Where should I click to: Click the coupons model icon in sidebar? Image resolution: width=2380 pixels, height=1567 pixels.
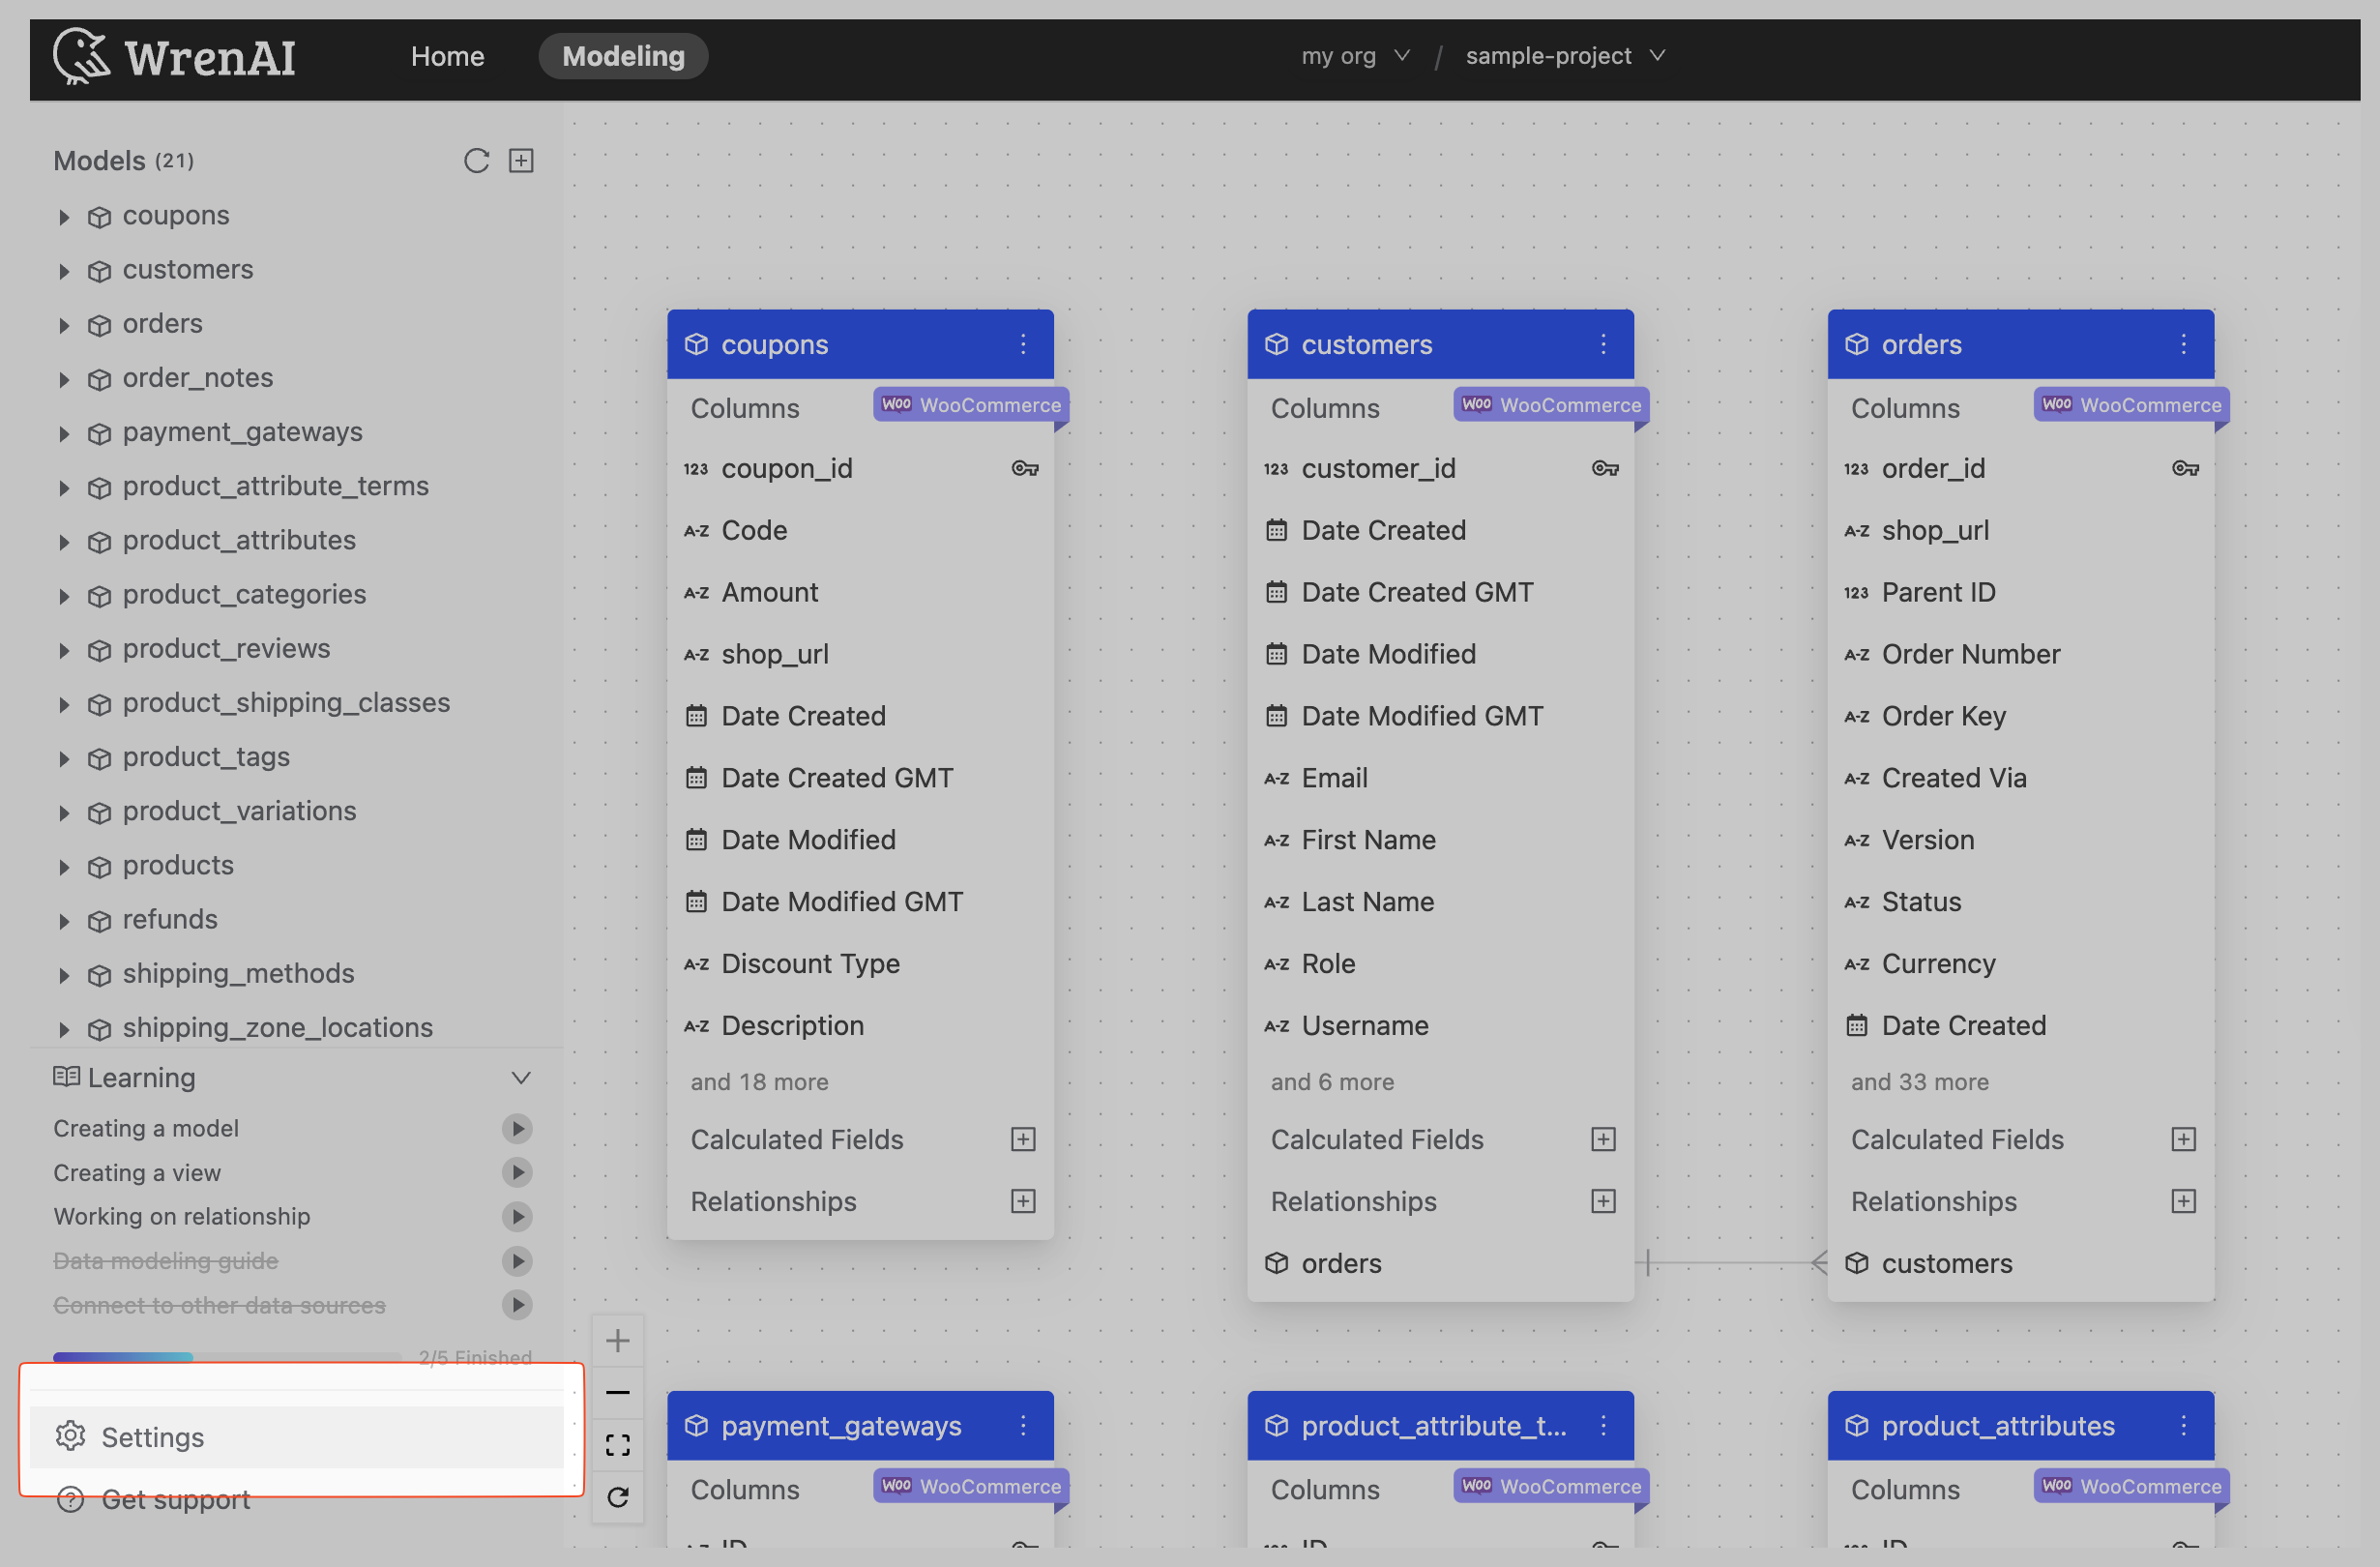(100, 214)
